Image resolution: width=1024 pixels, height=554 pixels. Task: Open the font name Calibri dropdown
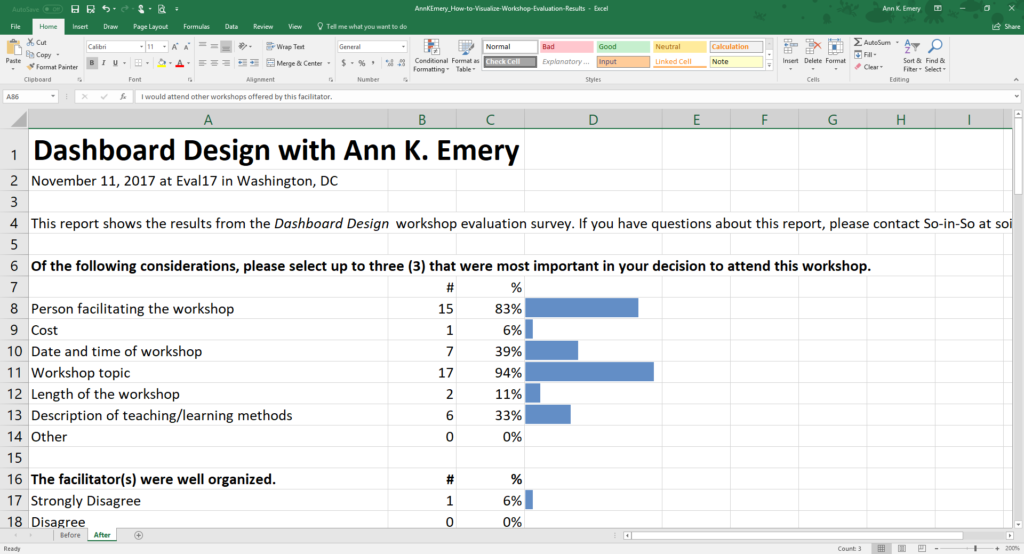point(141,47)
